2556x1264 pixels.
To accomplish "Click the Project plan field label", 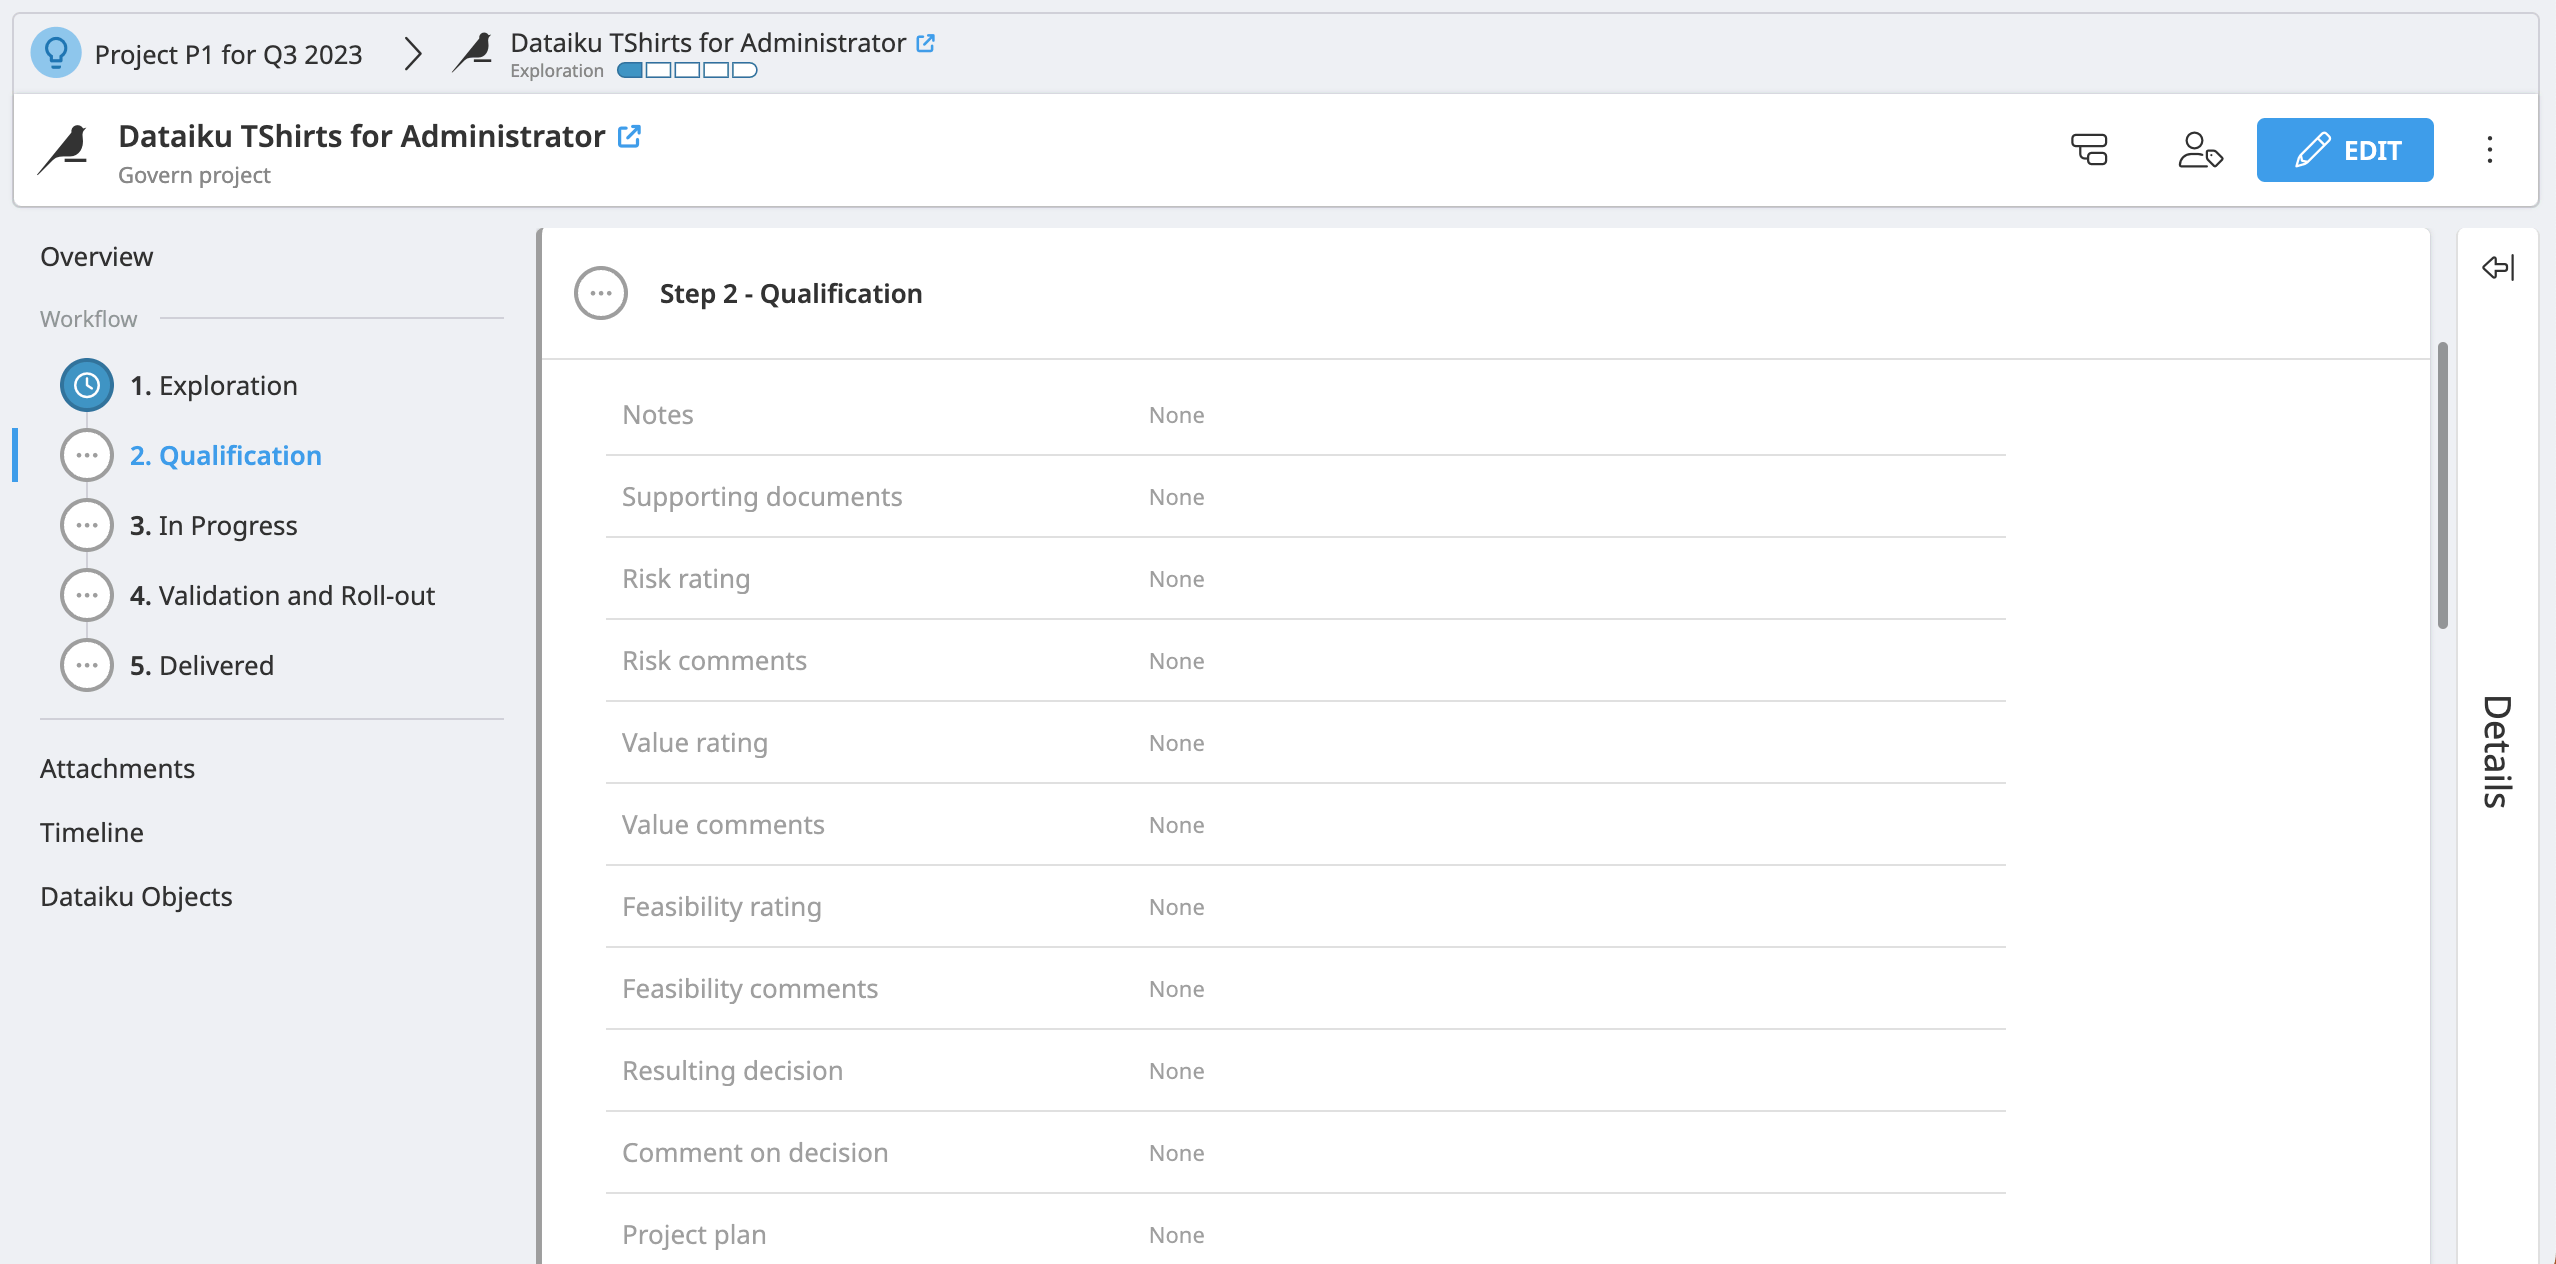I will tap(694, 1235).
